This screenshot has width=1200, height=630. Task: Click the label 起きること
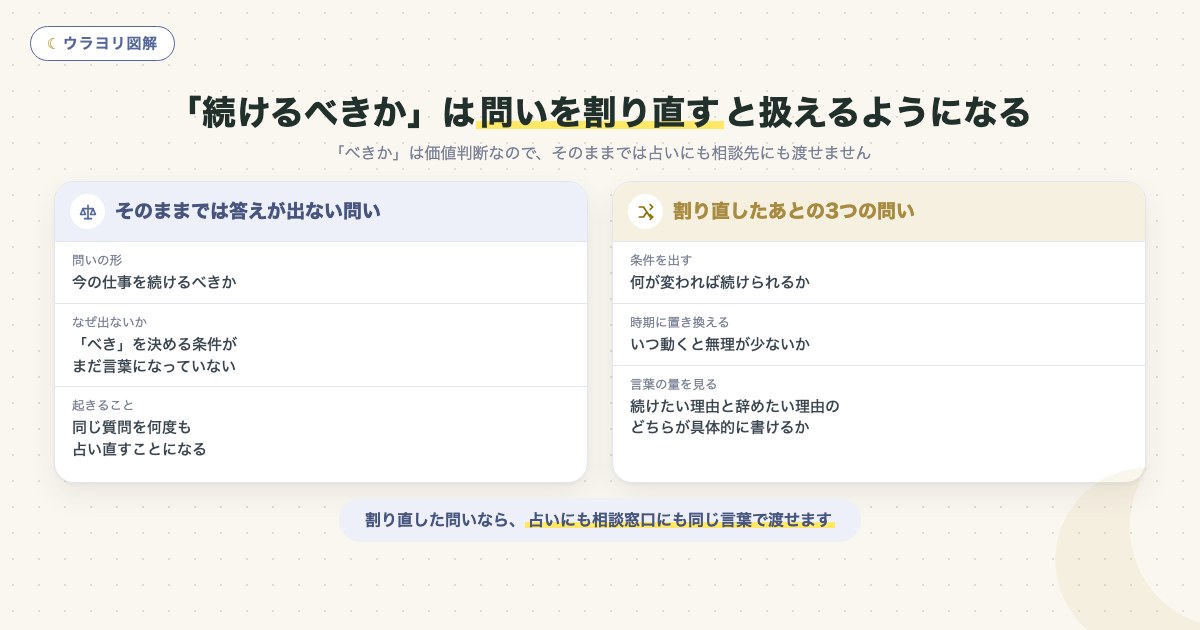(103, 405)
